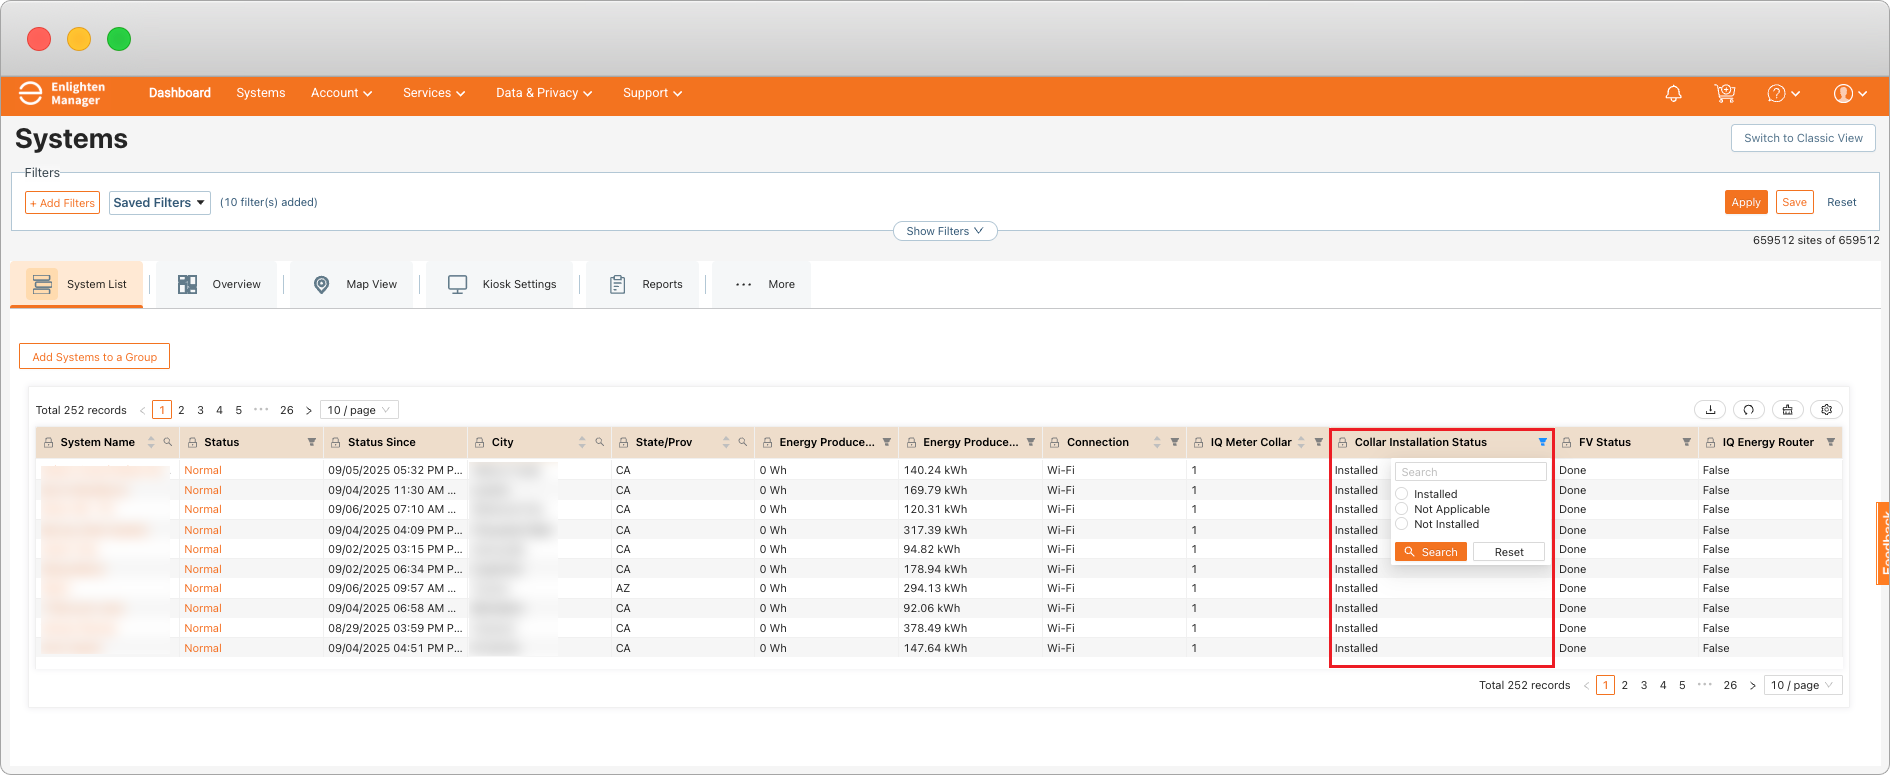Click the Save filters button
1890x775 pixels.
1795,202
